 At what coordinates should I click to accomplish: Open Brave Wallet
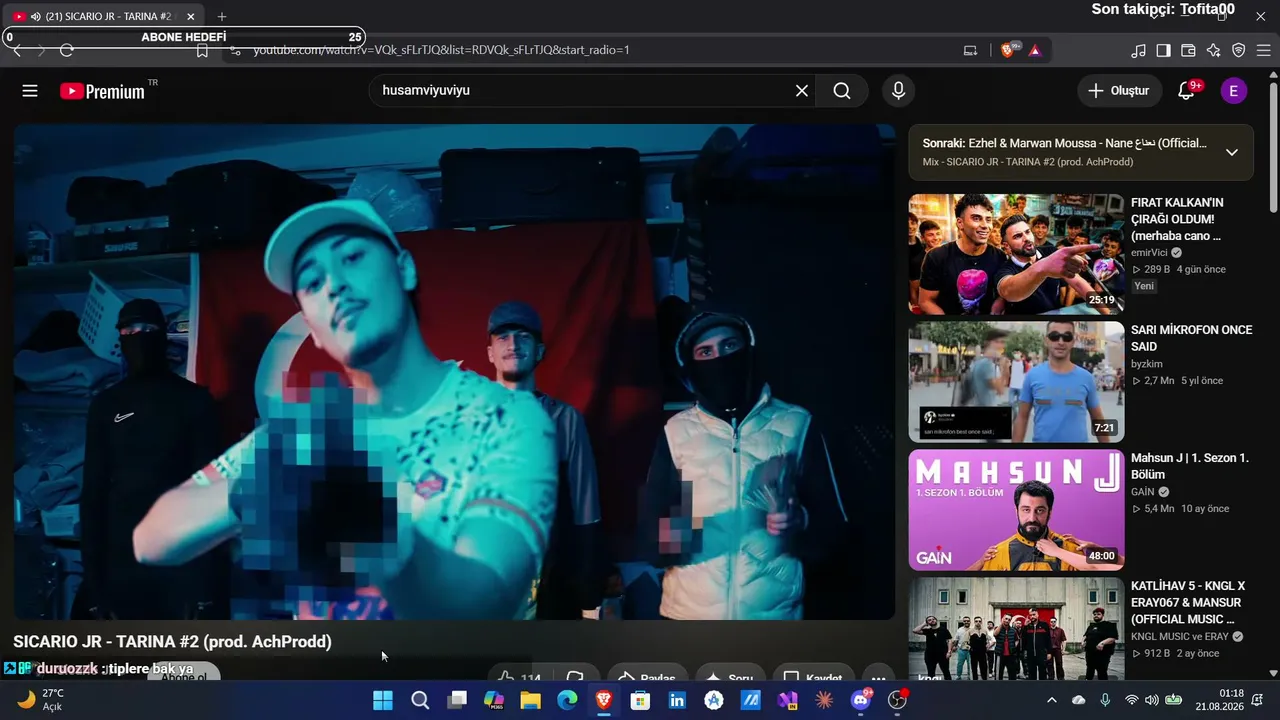pyautogui.click(x=1188, y=50)
